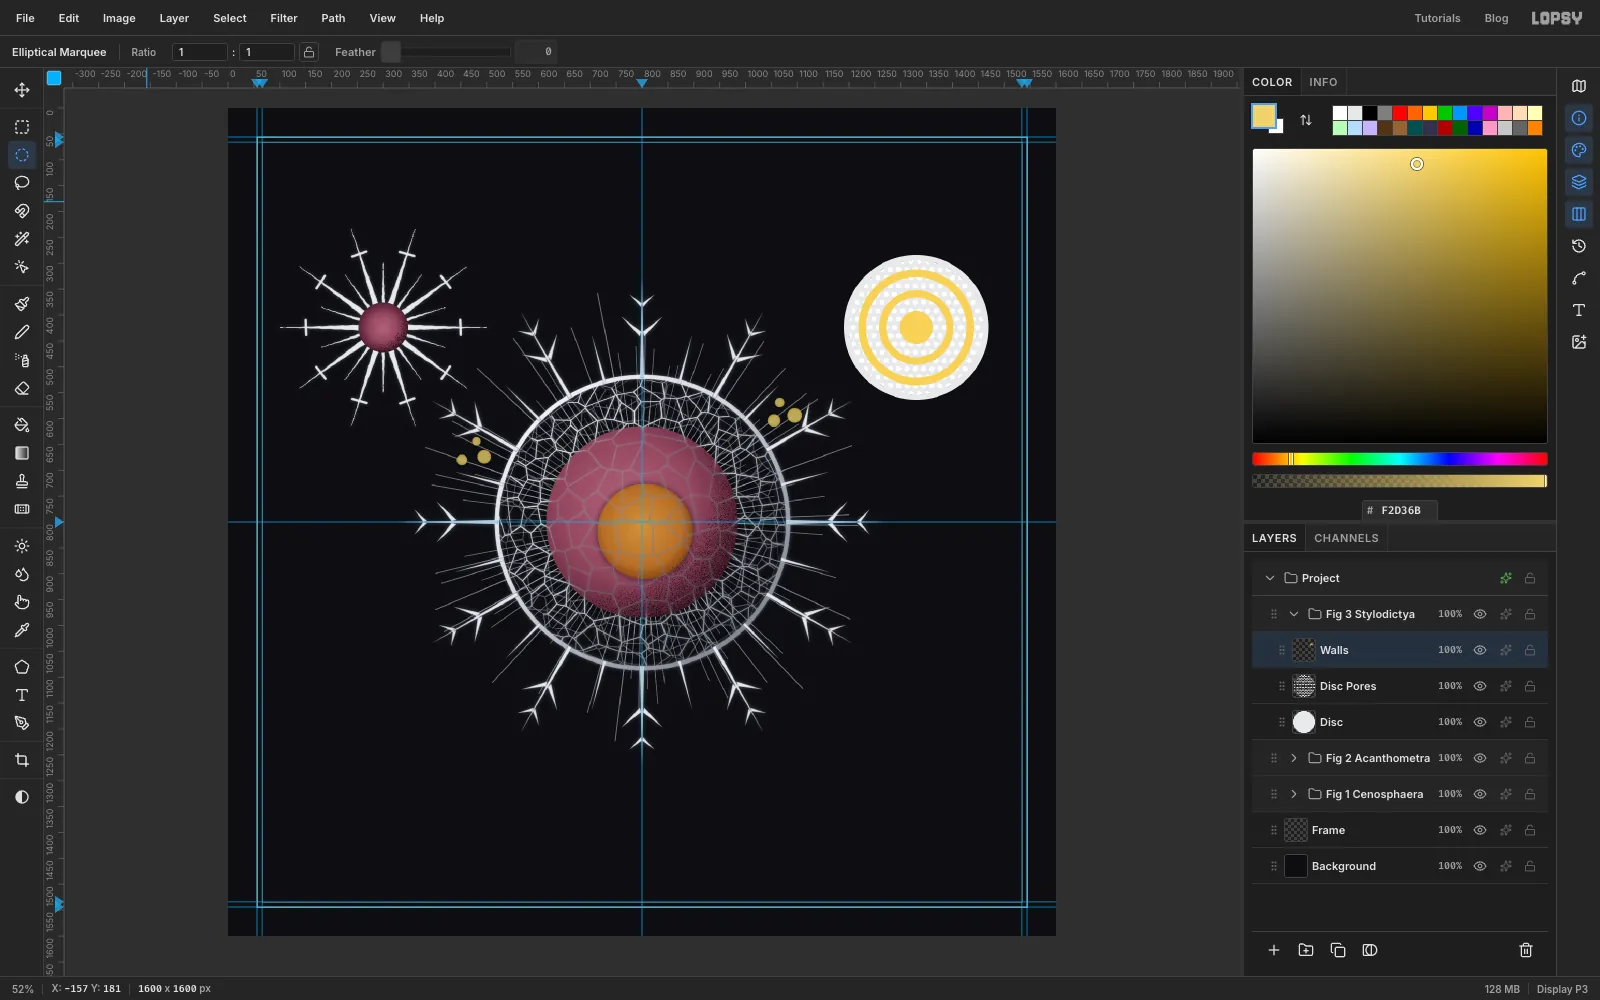The image size is (1600, 1000).
Task: Toggle the ratio lock button
Action: [310, 52]
